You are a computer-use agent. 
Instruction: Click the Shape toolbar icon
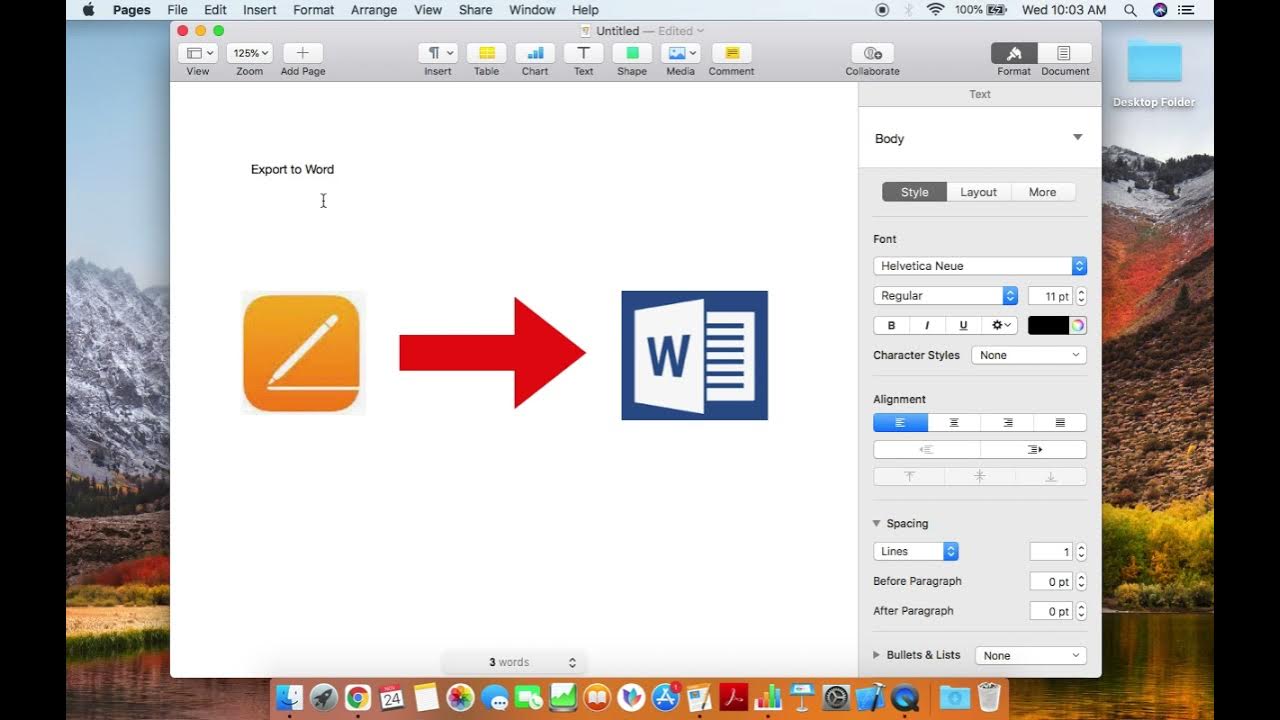click(632, 53)
